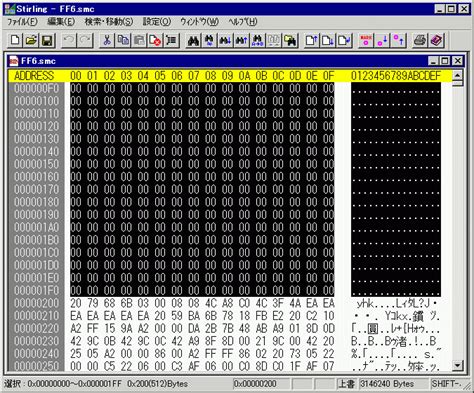
Task: Open the 設定(O) menu
Action: coord(157,22)
